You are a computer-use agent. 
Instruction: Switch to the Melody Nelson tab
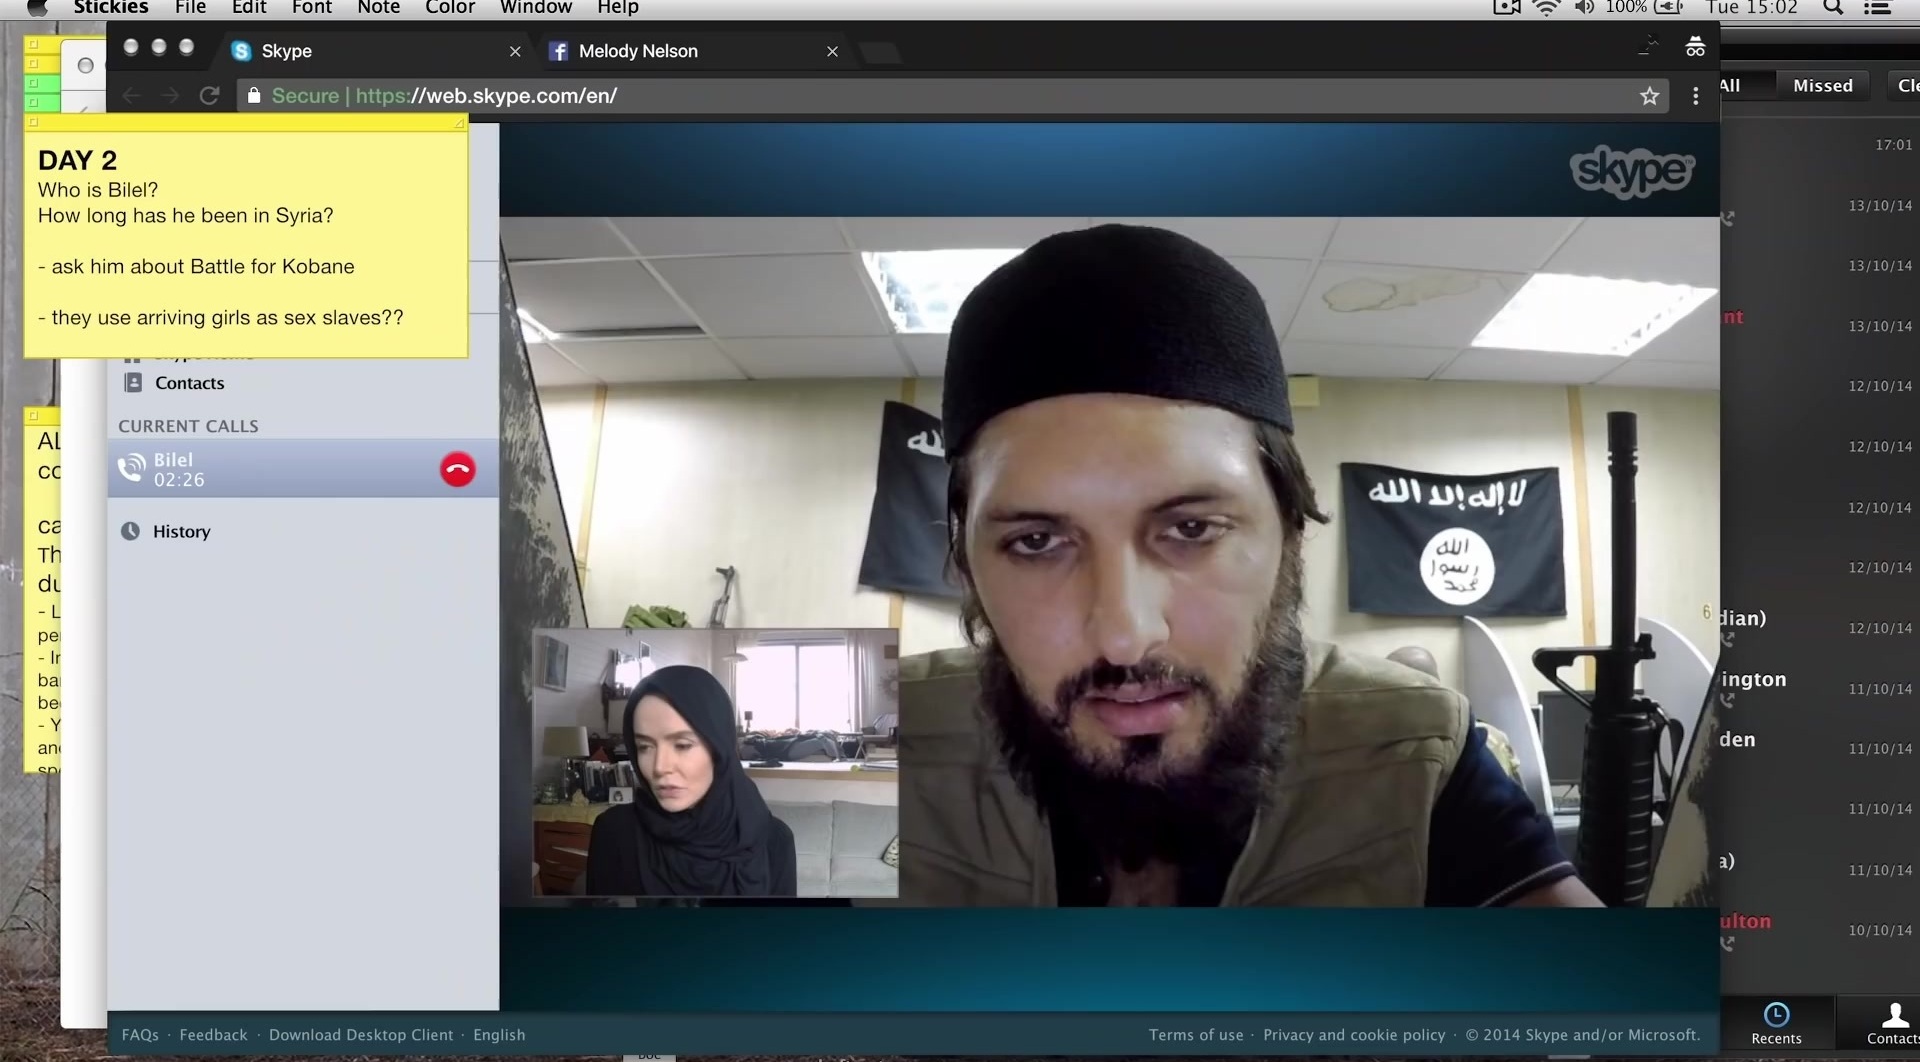637,51
